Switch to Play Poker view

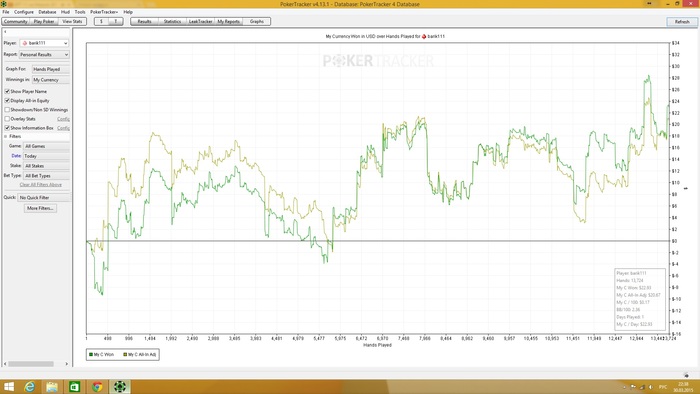pos(44,21)
